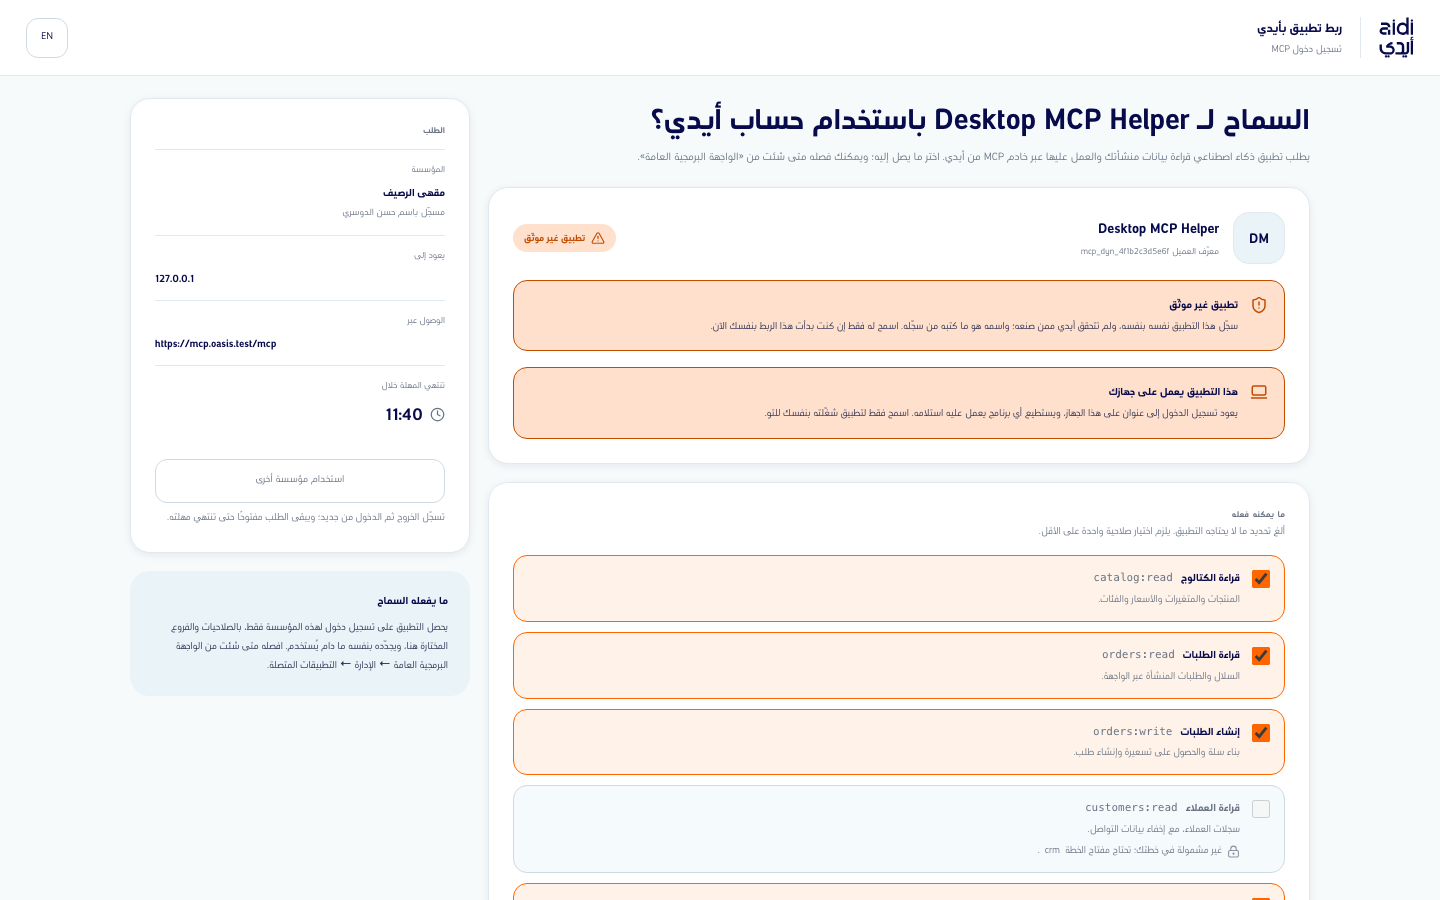This screenshot has width=1440, height=900.
Task: Click the "catalog:read" scope code
Action: coord(1133,578)
